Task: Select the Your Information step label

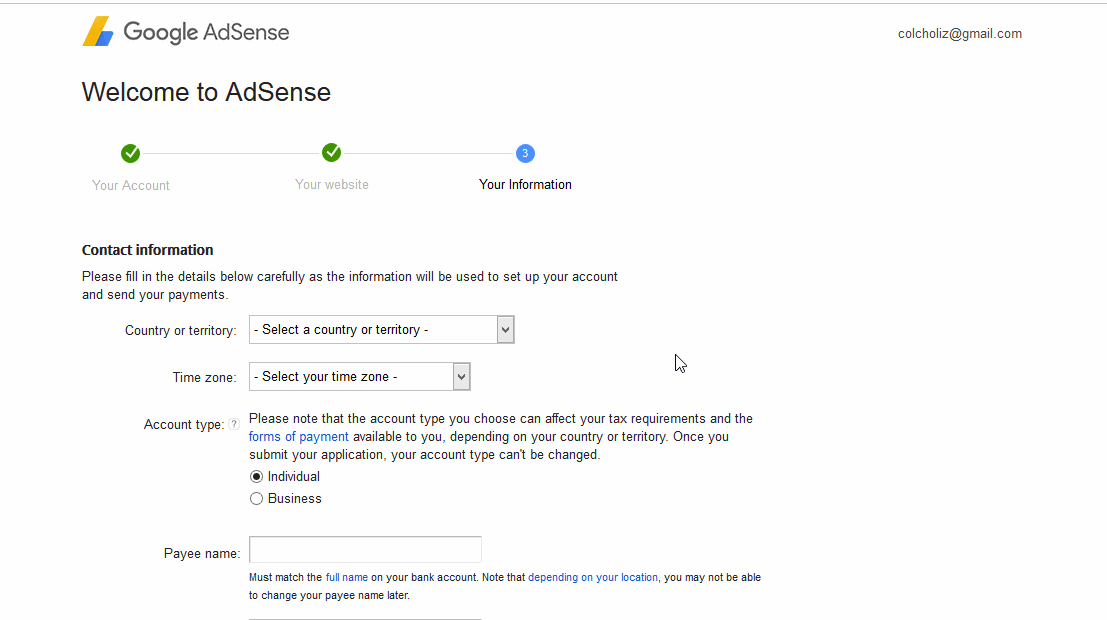Action: [525, 184]
